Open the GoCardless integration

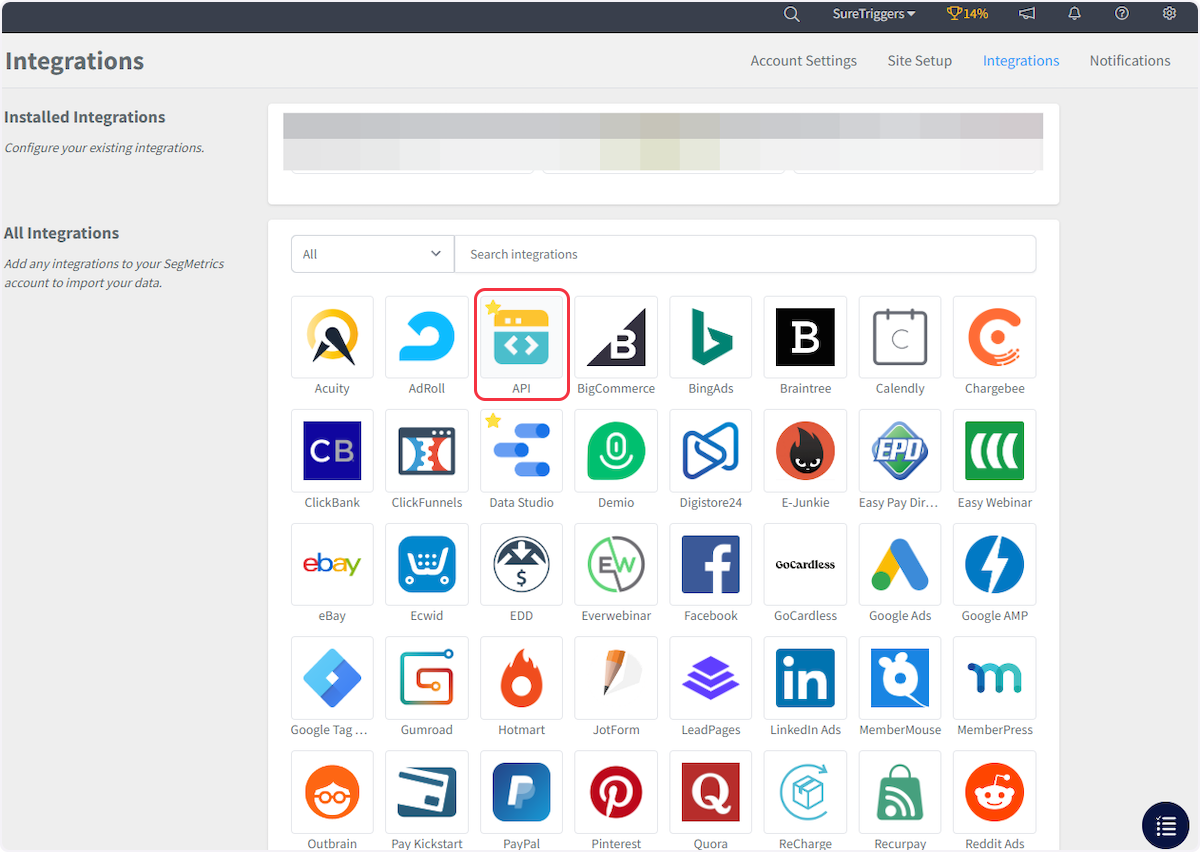pos(805,565)
